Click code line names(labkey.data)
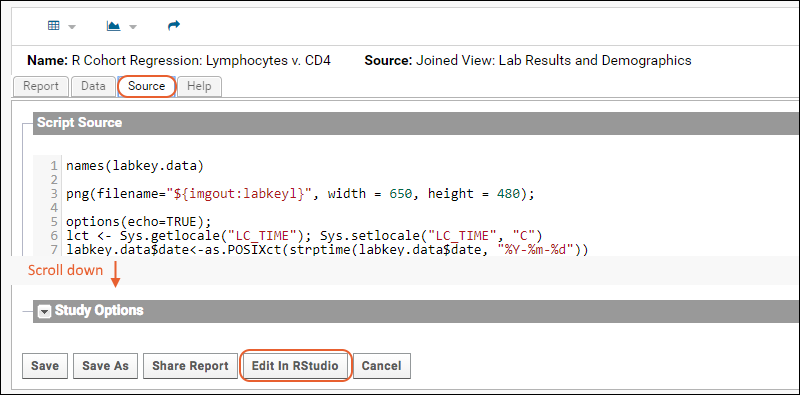Viewport: 800px width, 395px height. click(x=135, y=166)
